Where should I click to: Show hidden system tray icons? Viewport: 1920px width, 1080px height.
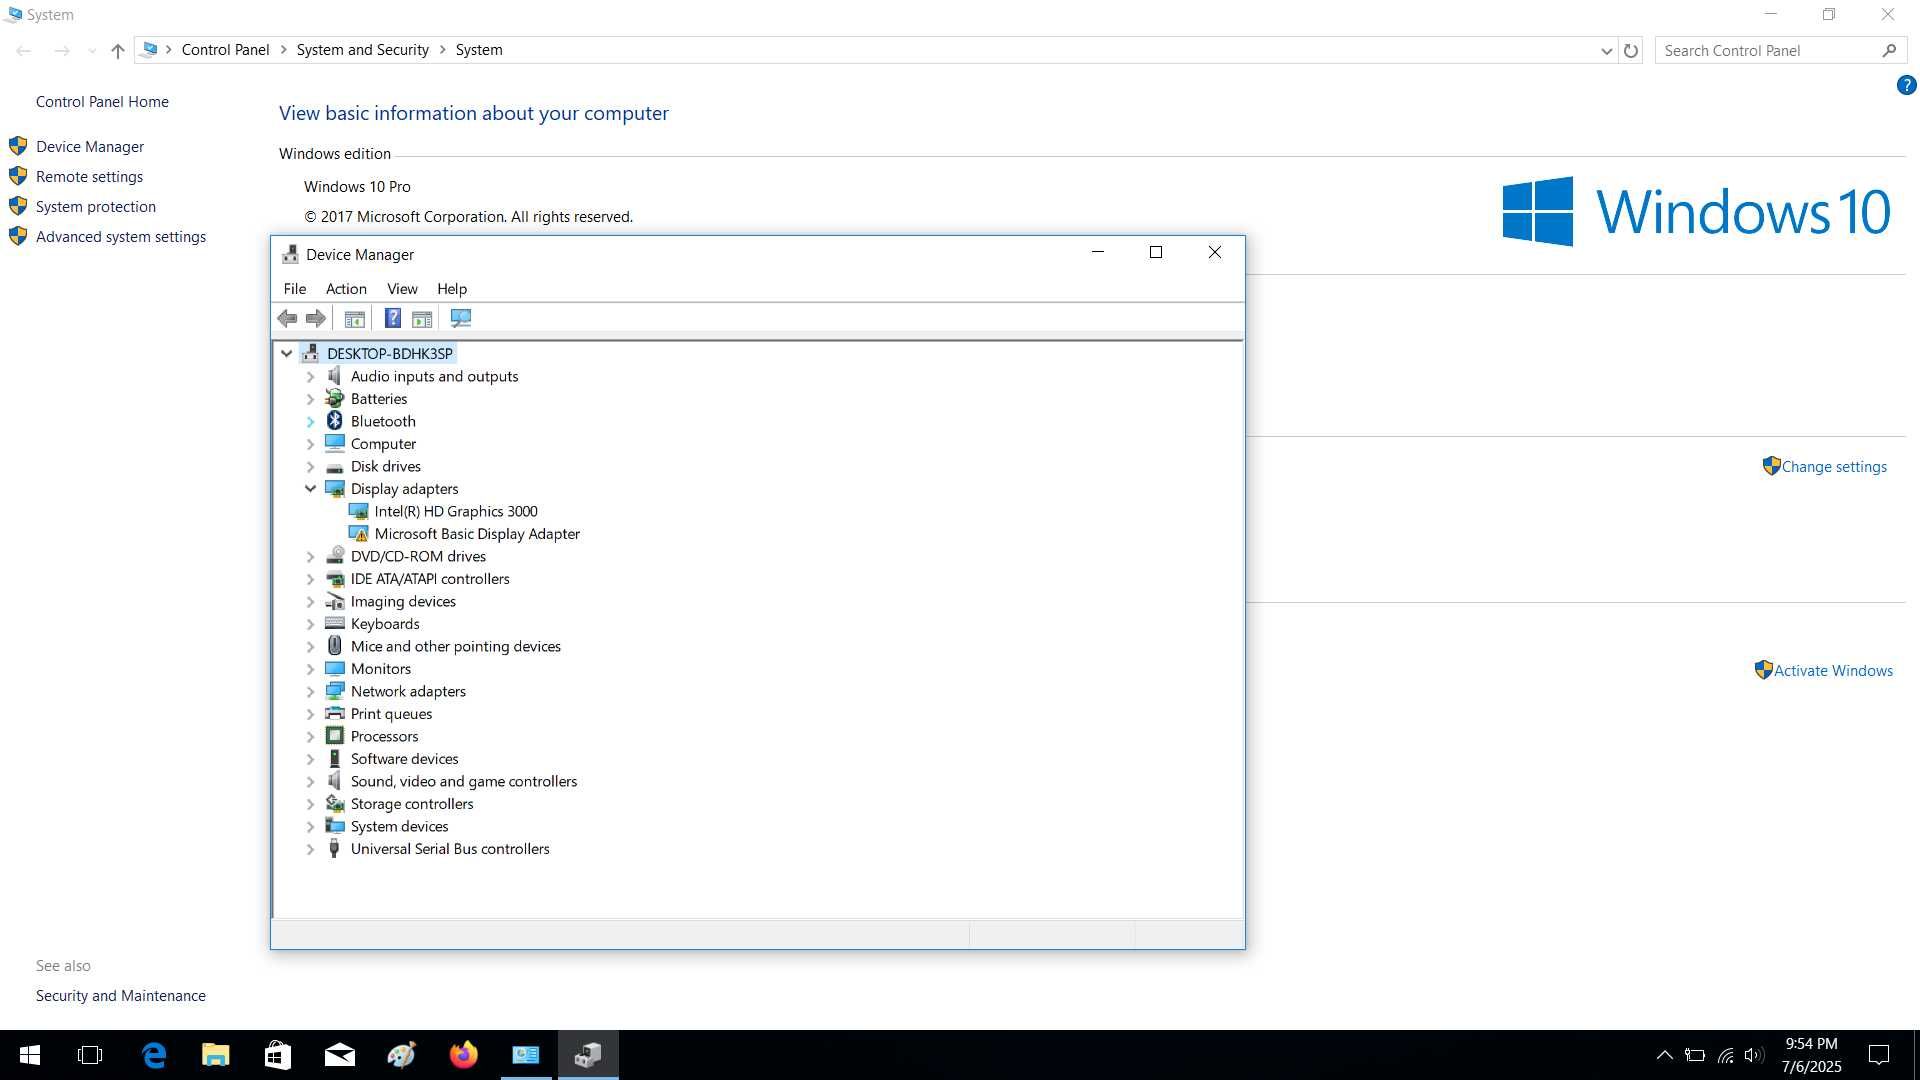1665,1055
